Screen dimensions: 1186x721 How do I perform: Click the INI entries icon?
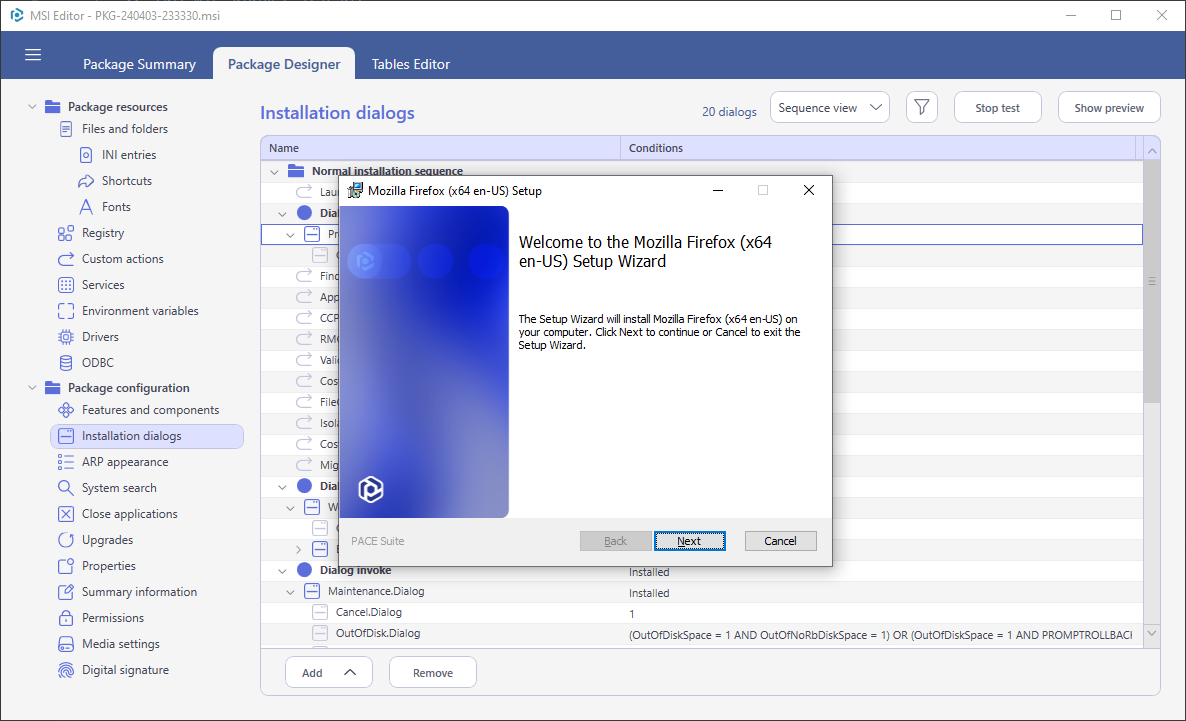coord(86,155)
